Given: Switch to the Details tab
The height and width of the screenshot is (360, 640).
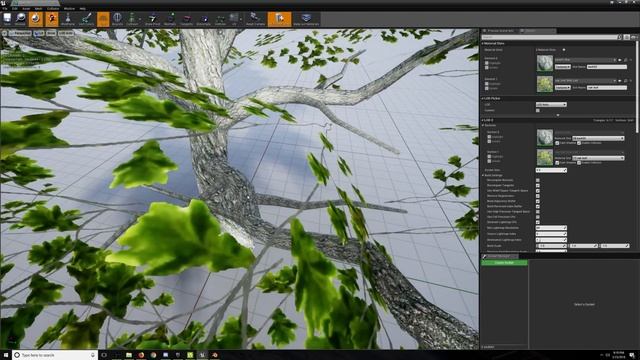Looking at the screenshot, I should coord(538,31).
